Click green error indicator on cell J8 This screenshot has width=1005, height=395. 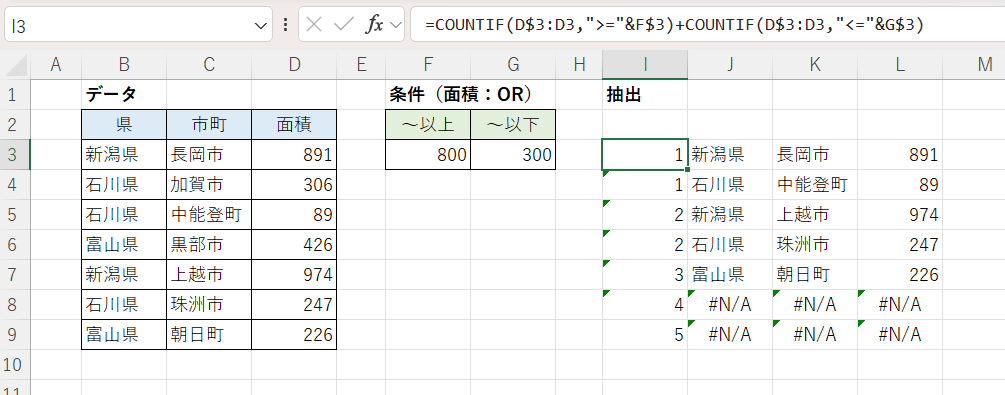coord(692,294)
